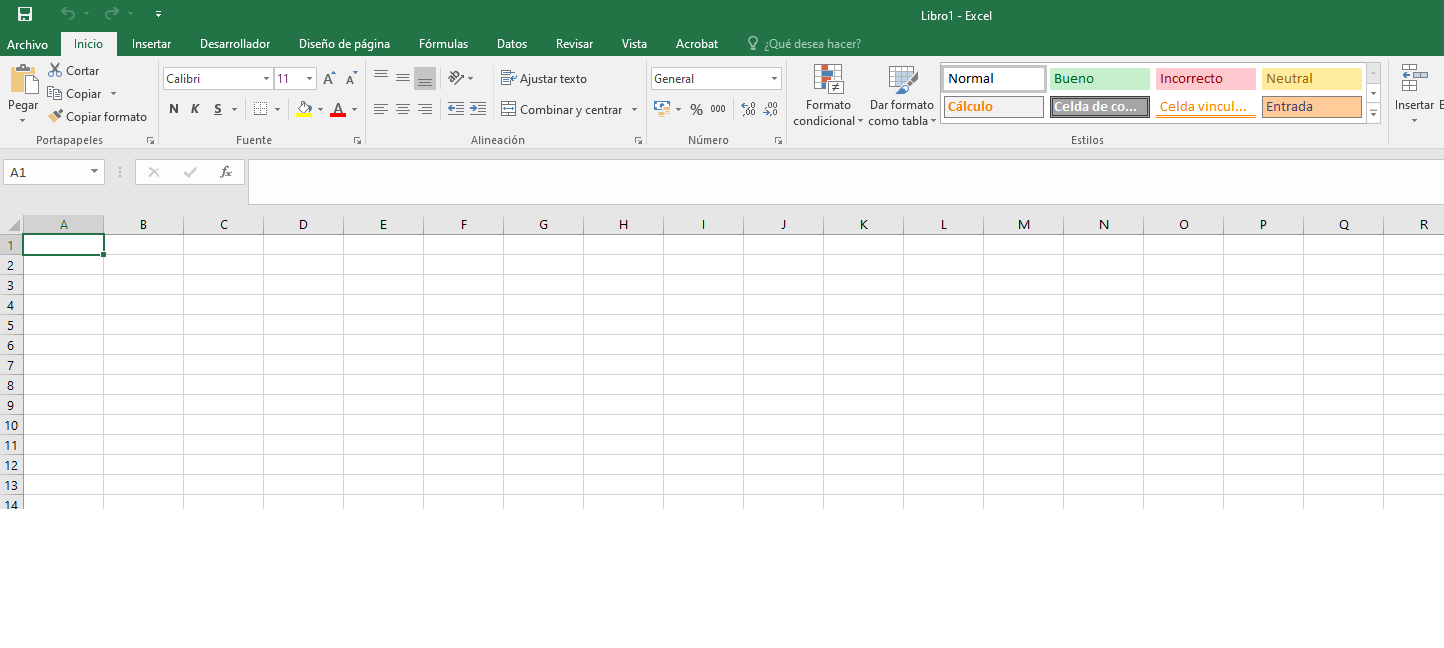Click the Formato condicional button
Screen dimensions: 1444x648
pyautogui.click(x=827, y=96)
